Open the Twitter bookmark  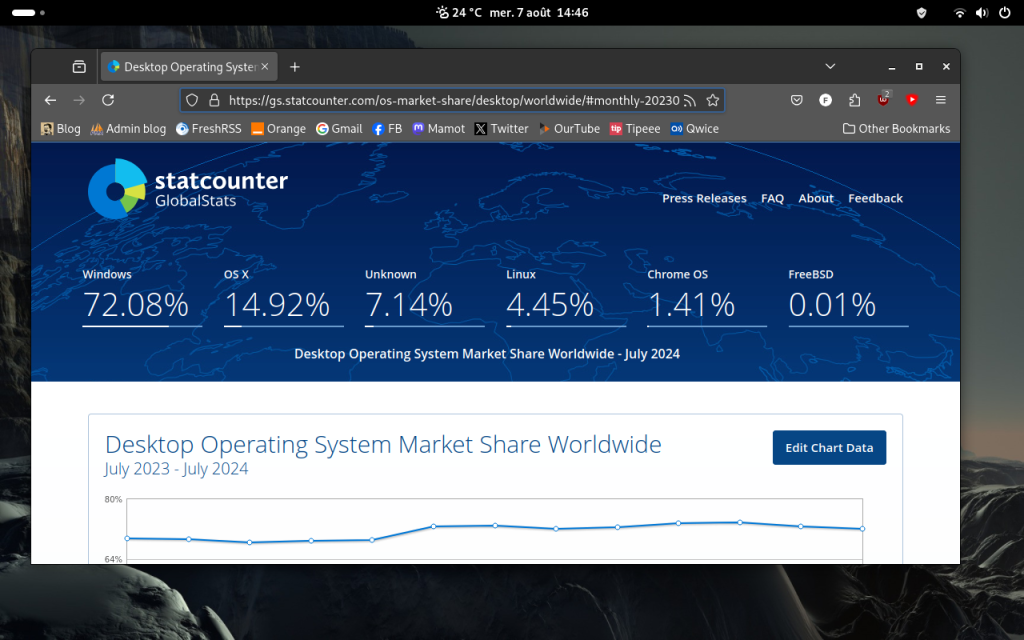[x=502, y=129]
